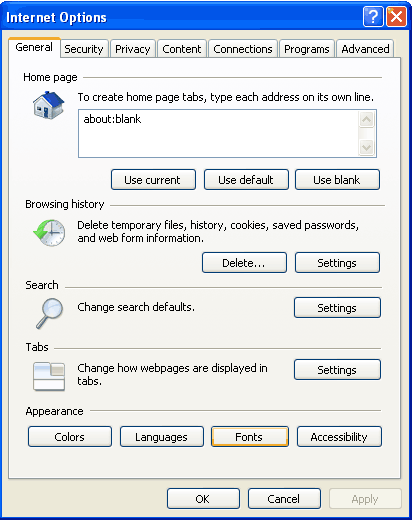Close the Internet Options dialog
The height and width of the screenshot is (521, 413).
[x=396, y=16]
